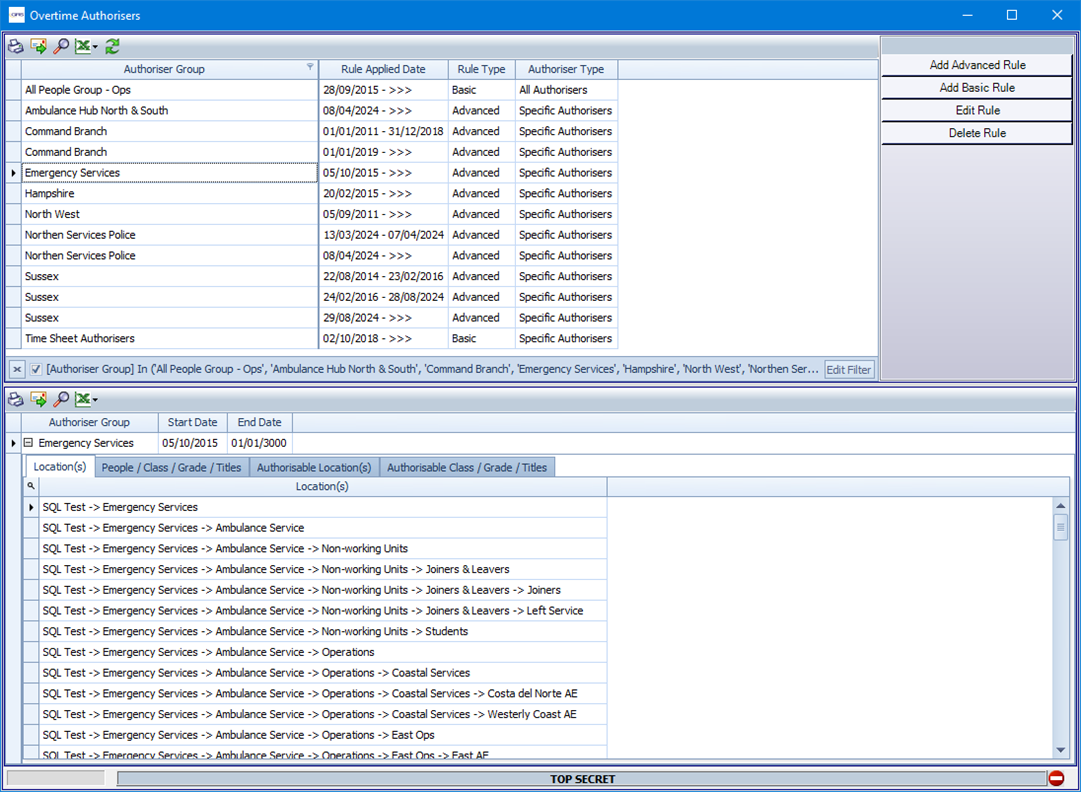Viewport: 1081px width, 792px height.
Task: Click the Edit Filter button
Action: (x=848, y=370)
